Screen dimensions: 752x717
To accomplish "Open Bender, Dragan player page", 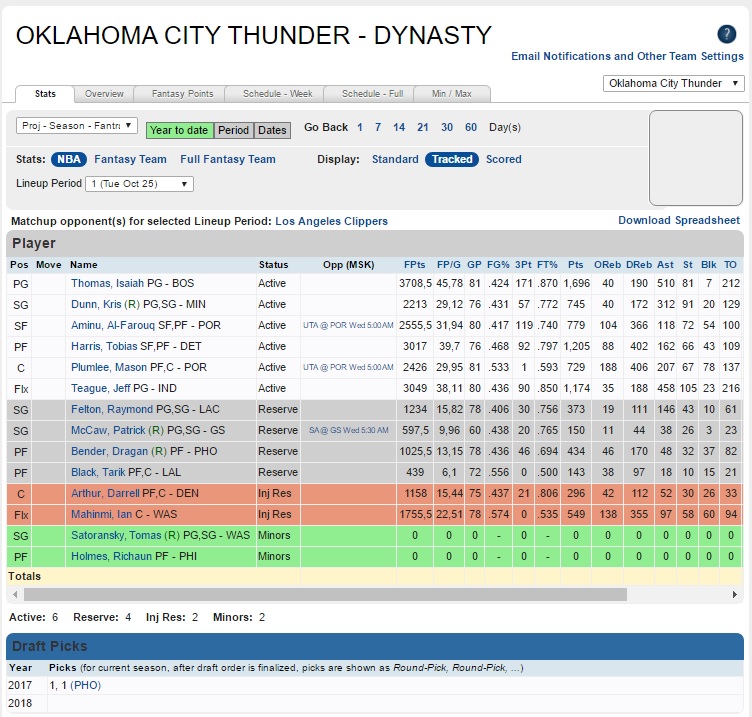I will 109,451.
